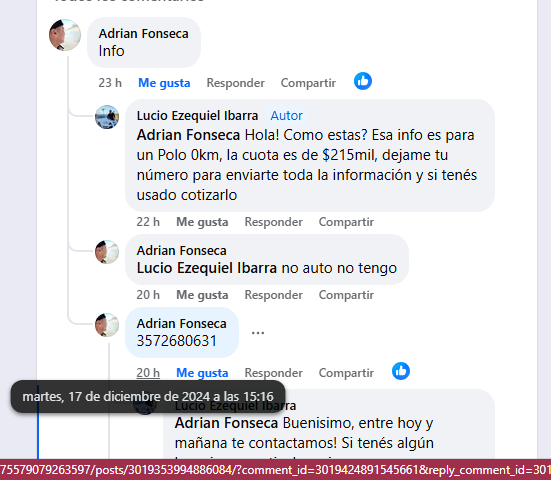This screenshot has height=480, width=551.
Task: Click Adrian Fonseca mention in Lucio's Polo reply
Action: click(x=188, y=135)
